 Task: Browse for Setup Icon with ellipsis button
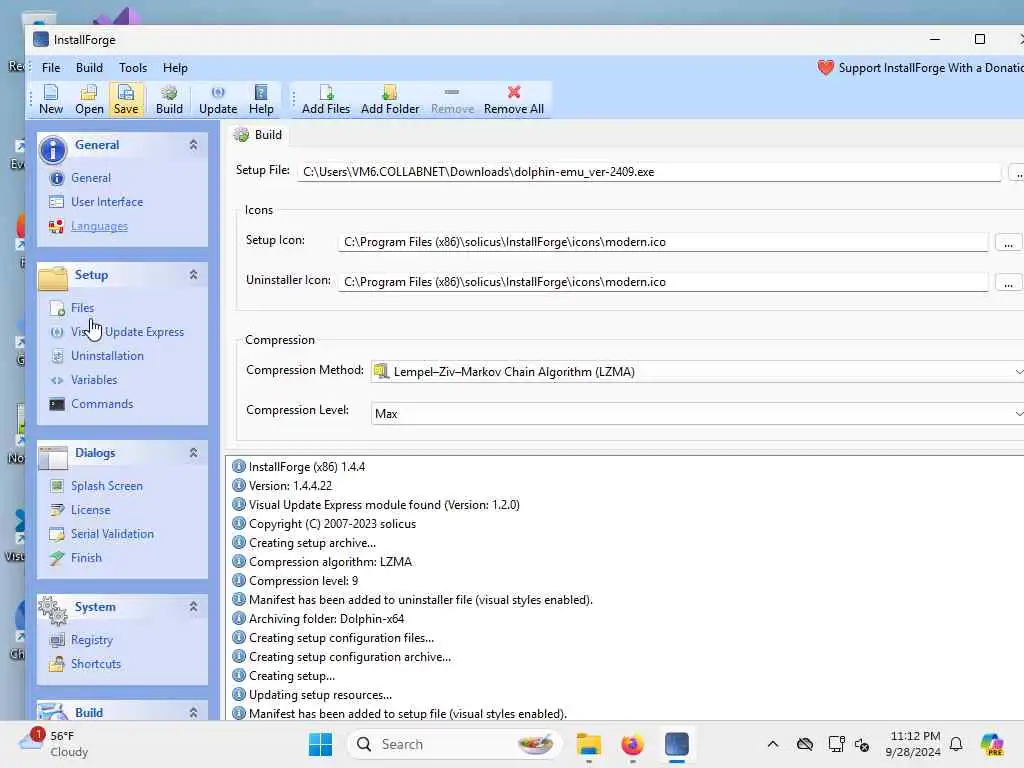point(1008,243)
